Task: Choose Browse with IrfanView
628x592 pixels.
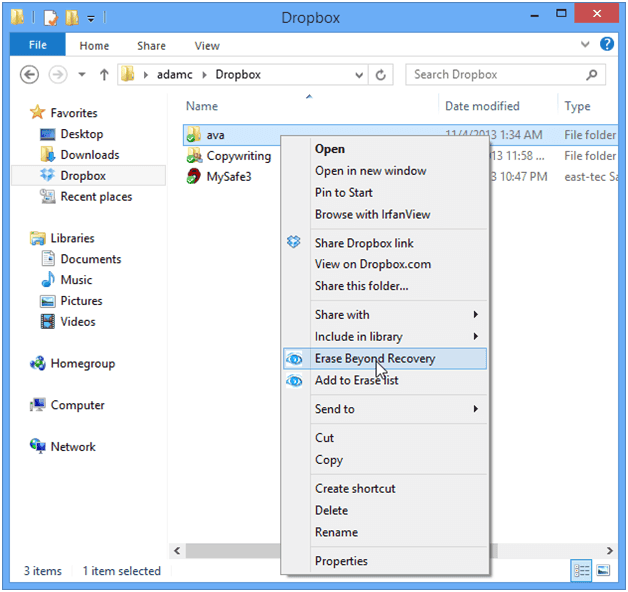Action: (x=385, y=214)
